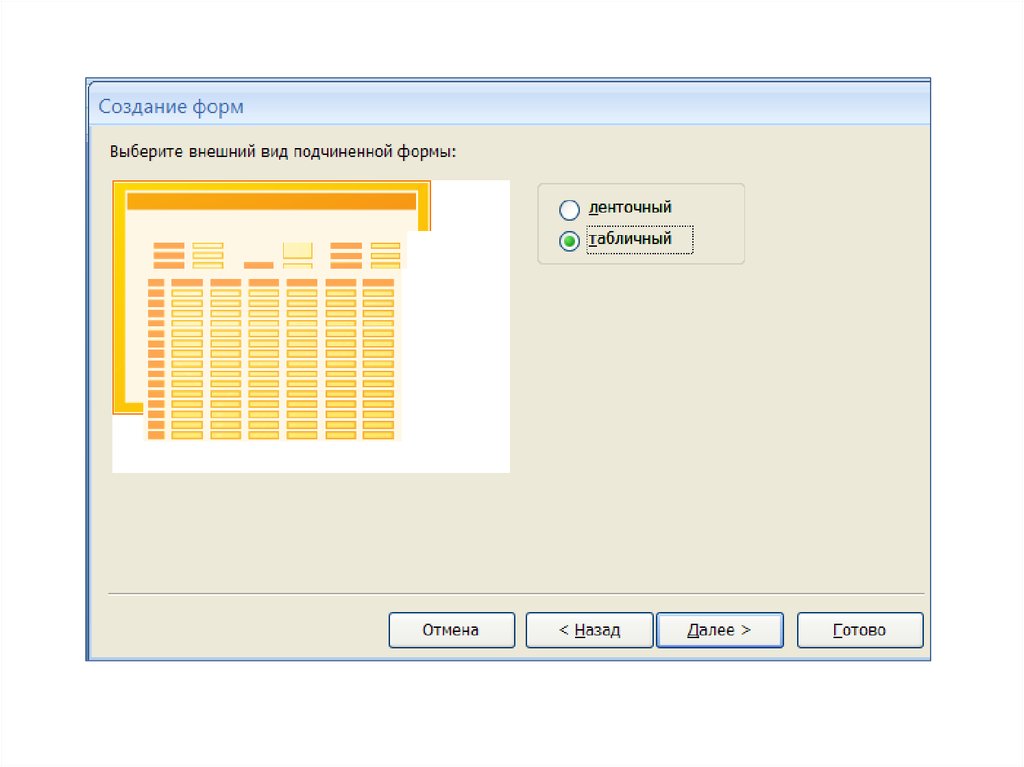Click the Выберите внешний вид instruction text
This screenshot has width=1024, height=767.
pyautogui.click(x=282, y=153)
